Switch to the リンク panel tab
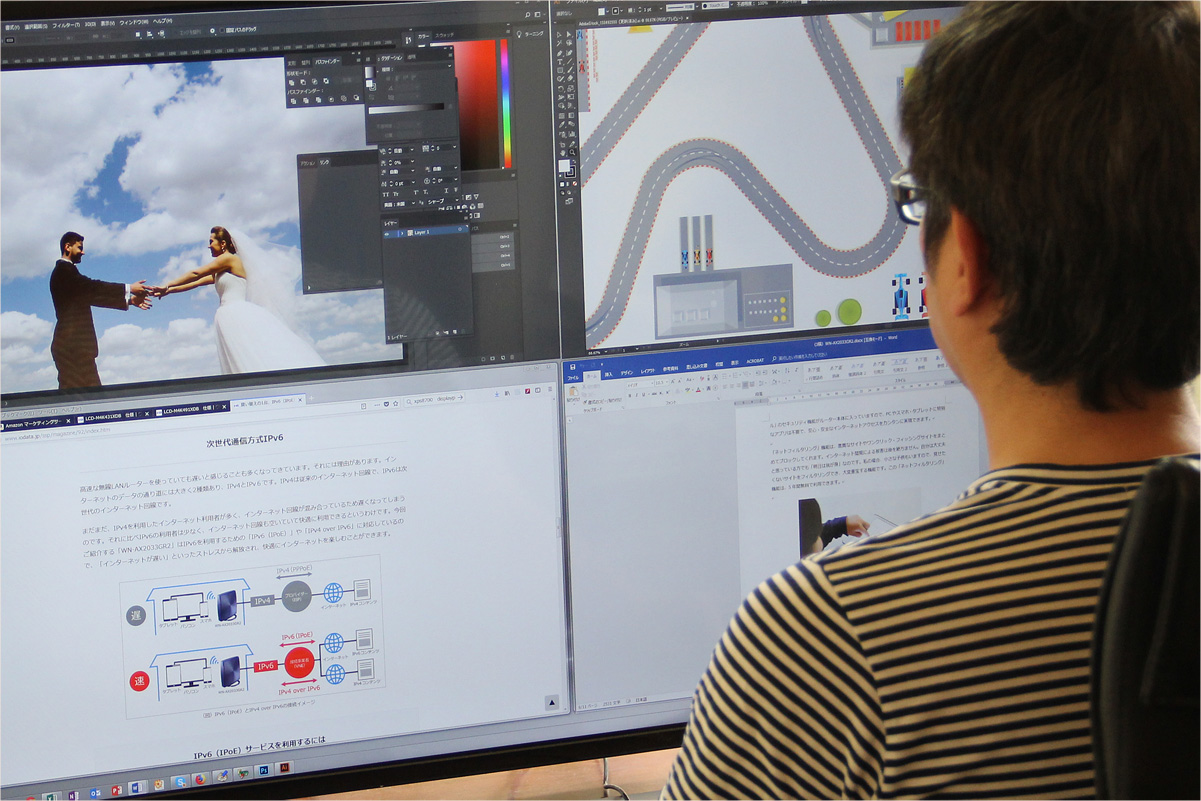 pos(324,163)
